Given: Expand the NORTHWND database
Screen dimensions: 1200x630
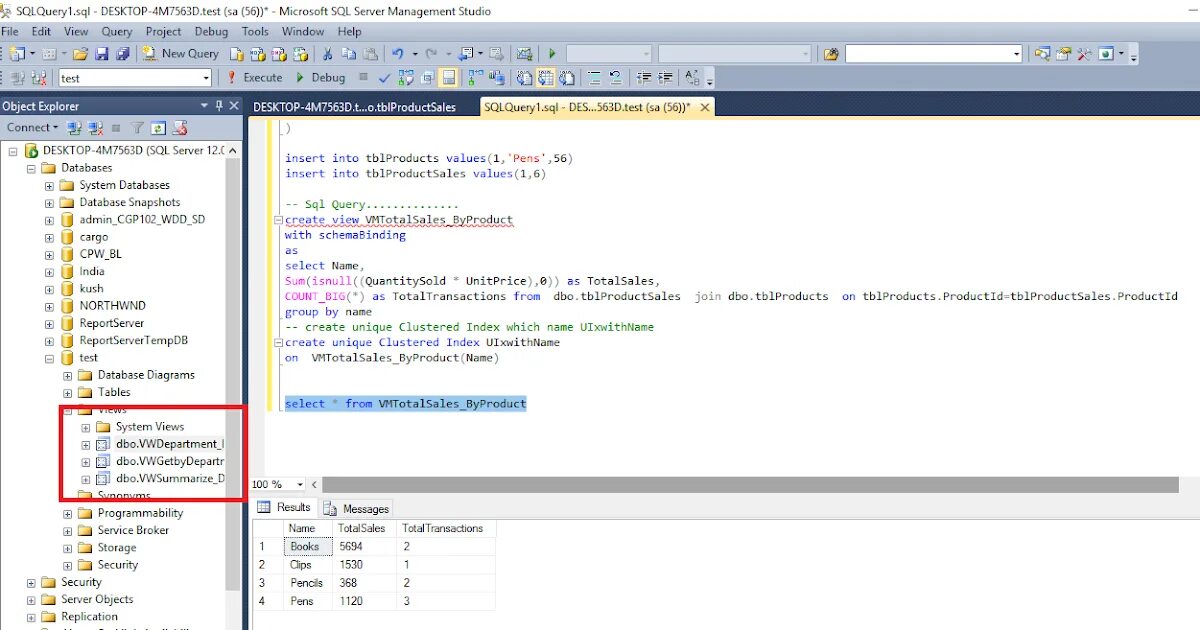Looking at the screenshot, I should (49, 306).
